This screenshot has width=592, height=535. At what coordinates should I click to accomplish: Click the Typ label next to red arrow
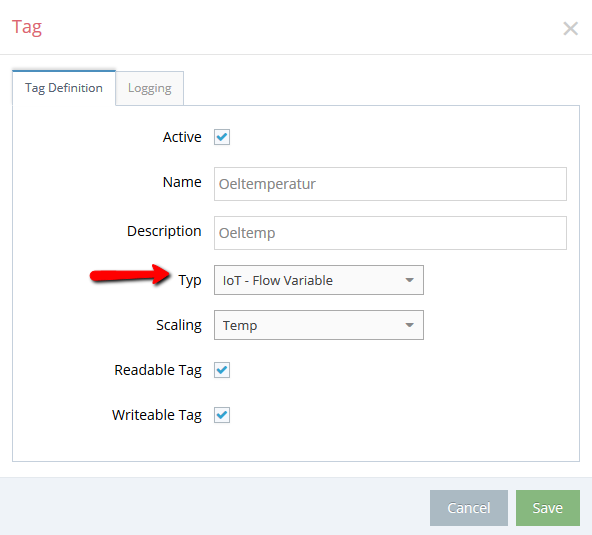190,281
